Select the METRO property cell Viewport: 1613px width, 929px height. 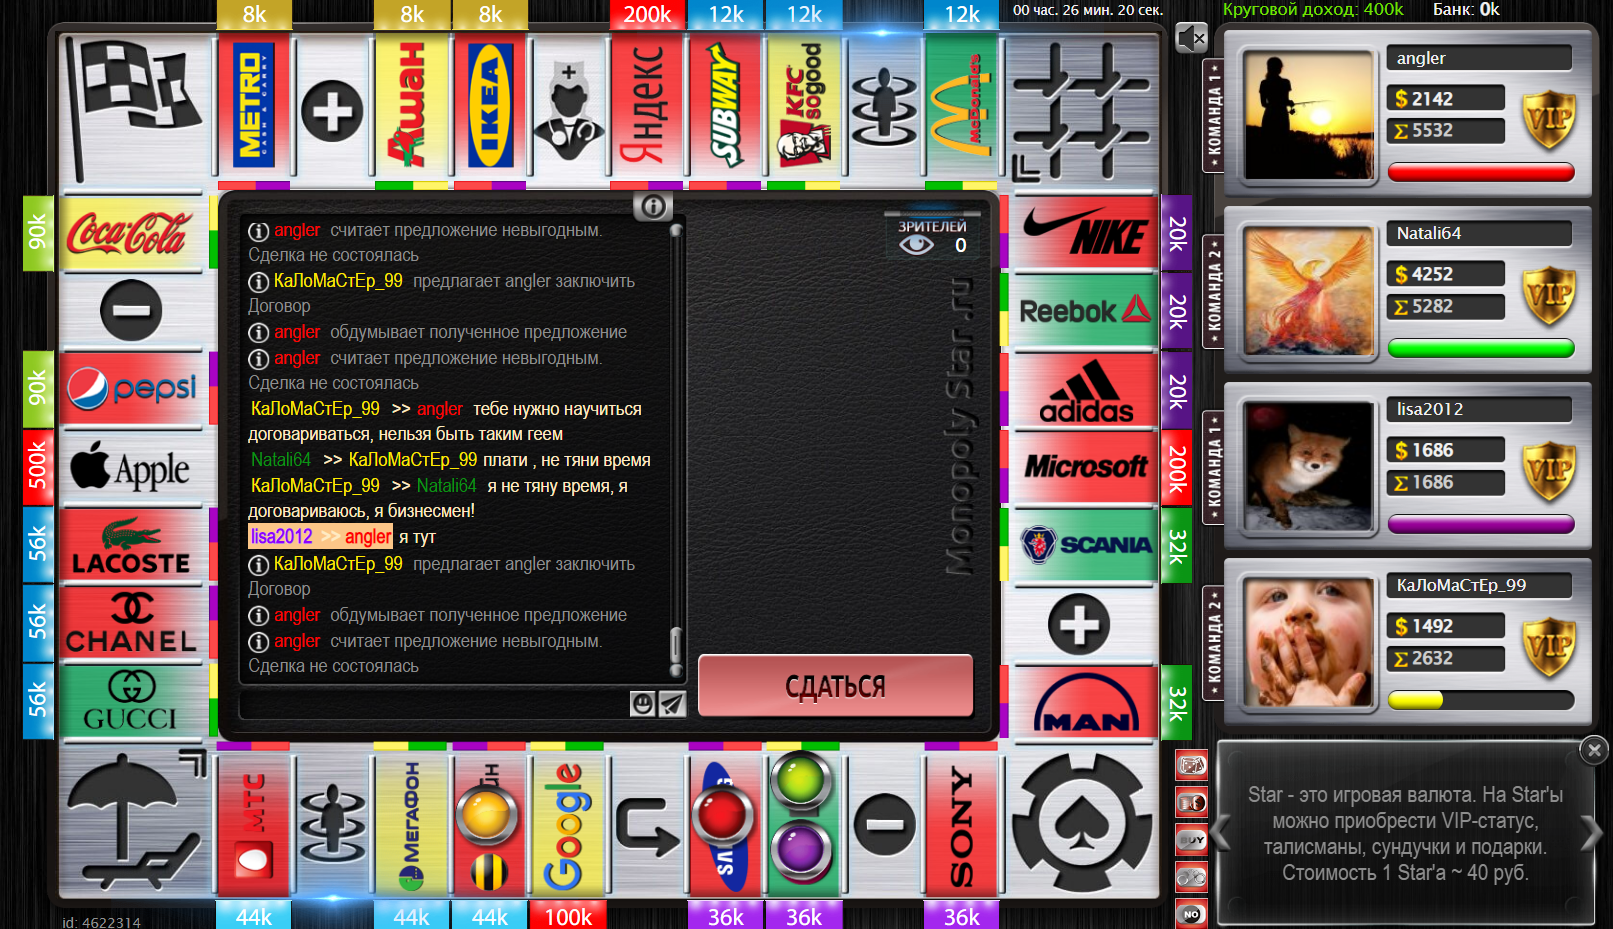tap(253, 106)
